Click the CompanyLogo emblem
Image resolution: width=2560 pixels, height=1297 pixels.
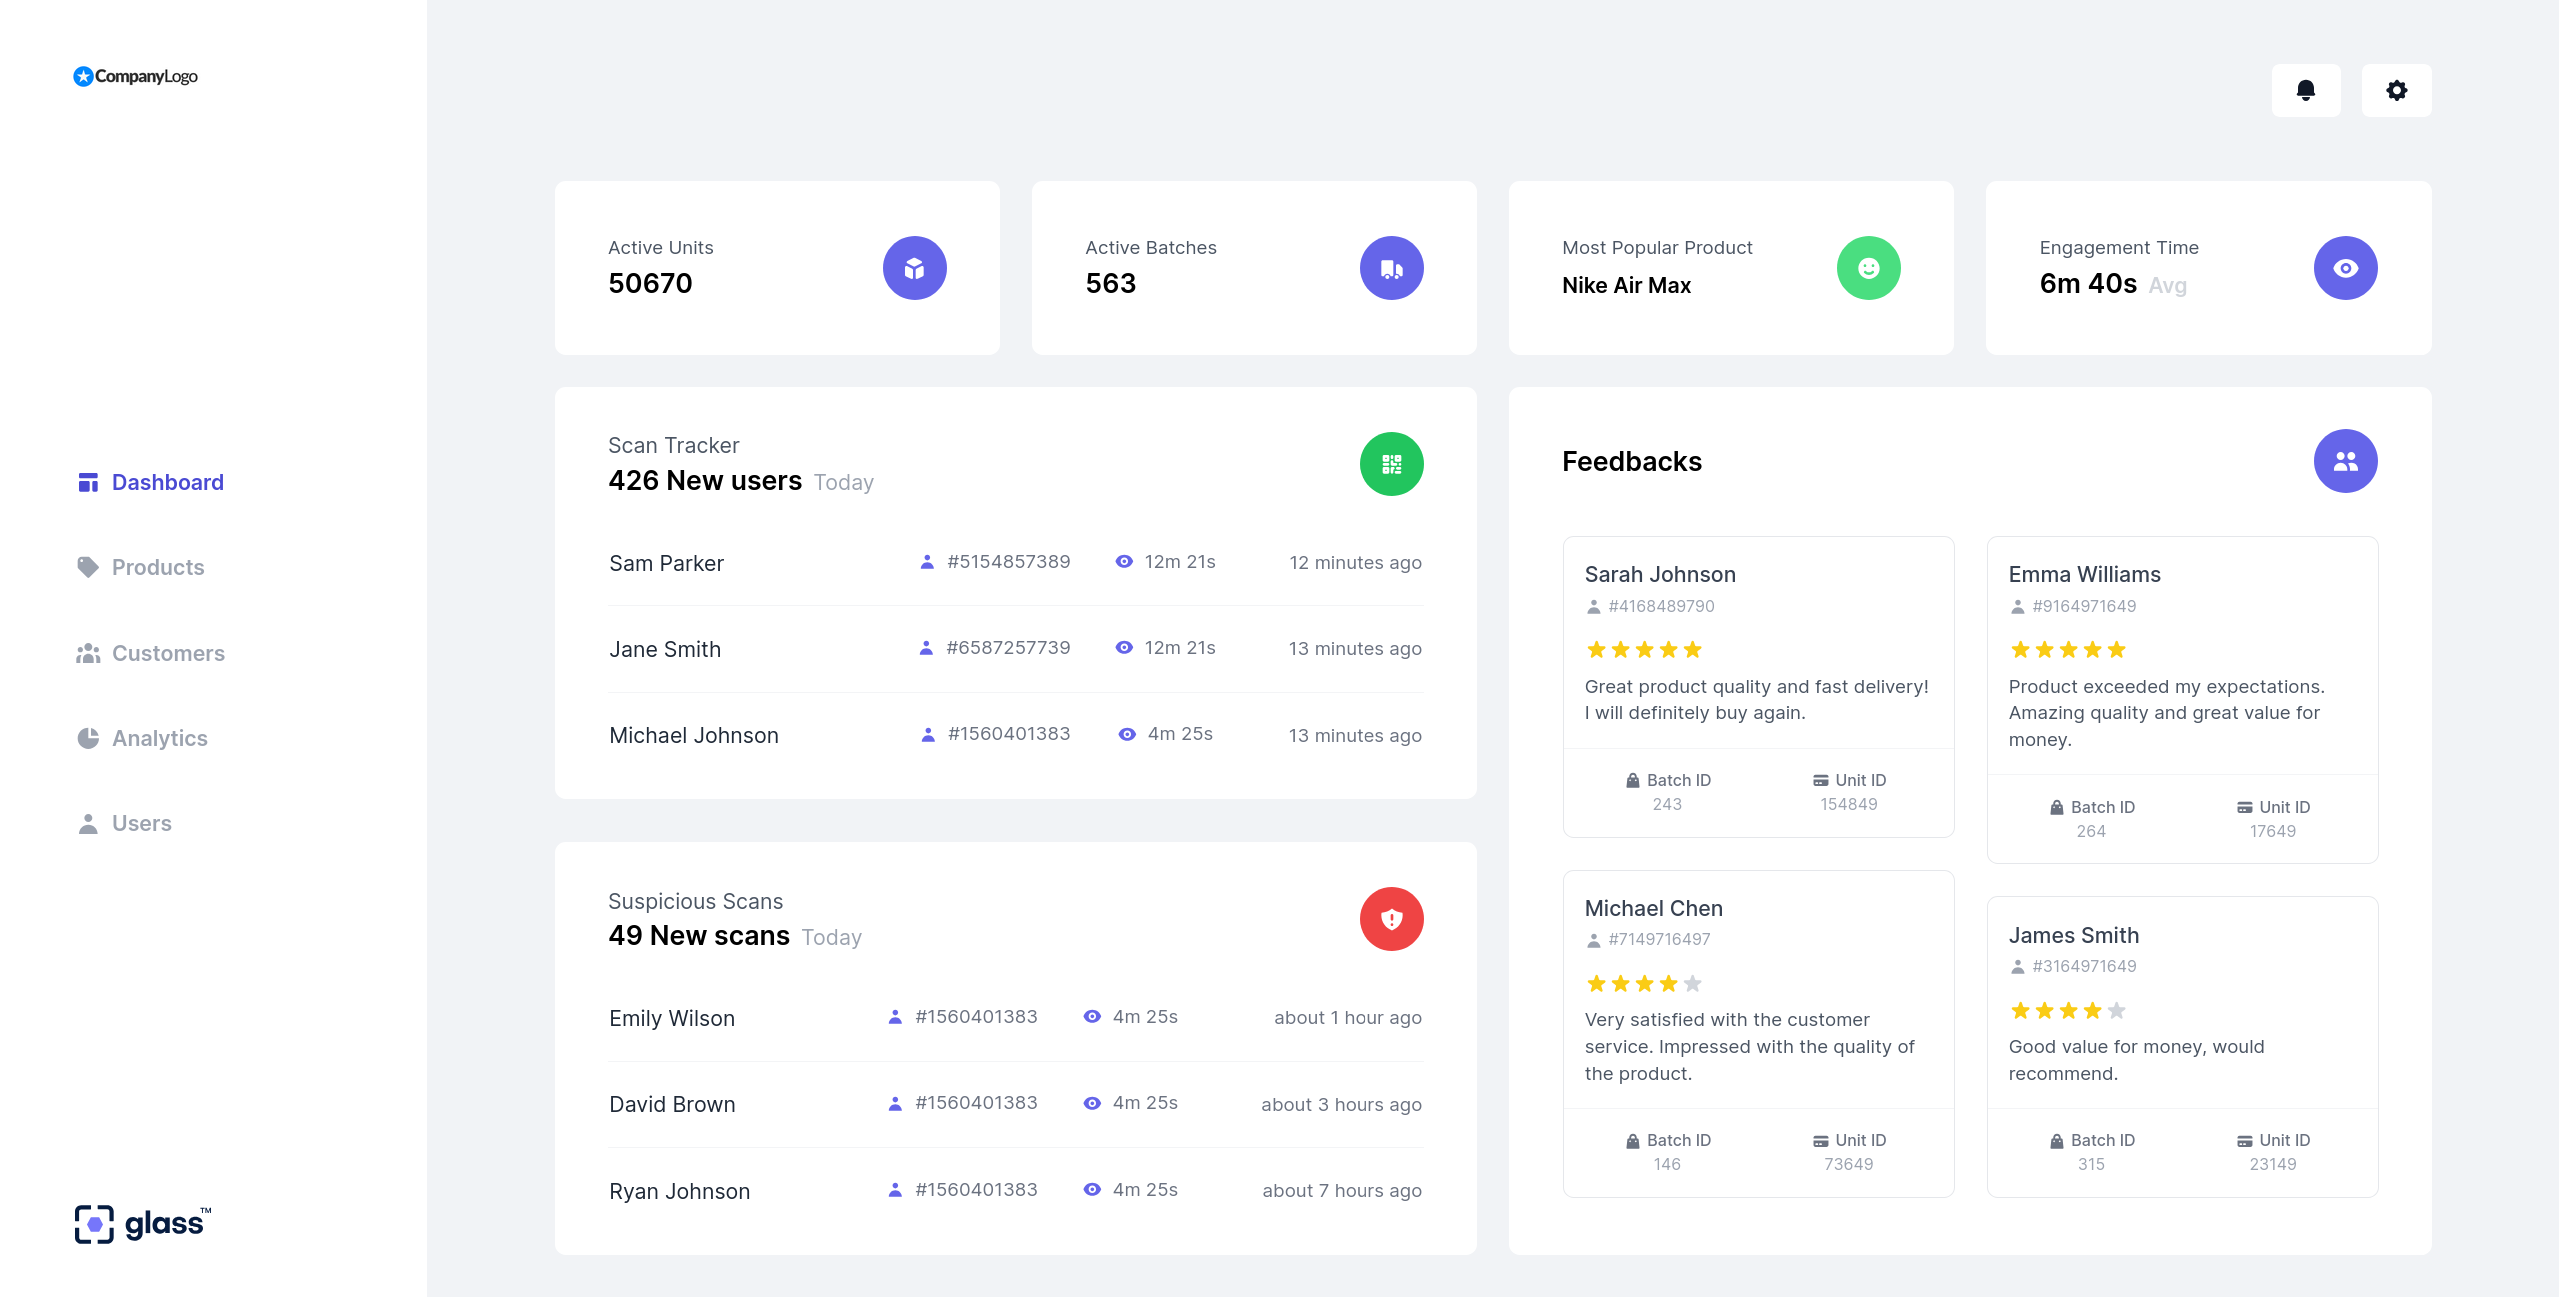click(82, 75)
